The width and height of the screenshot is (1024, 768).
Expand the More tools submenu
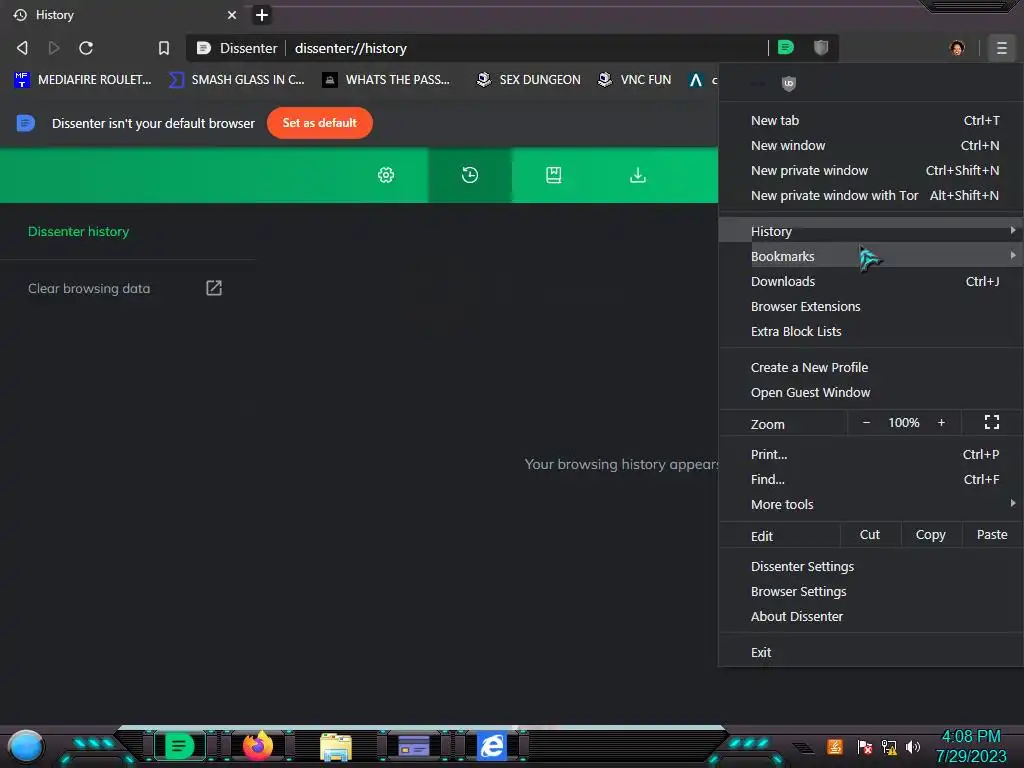(x=871, y=504)
